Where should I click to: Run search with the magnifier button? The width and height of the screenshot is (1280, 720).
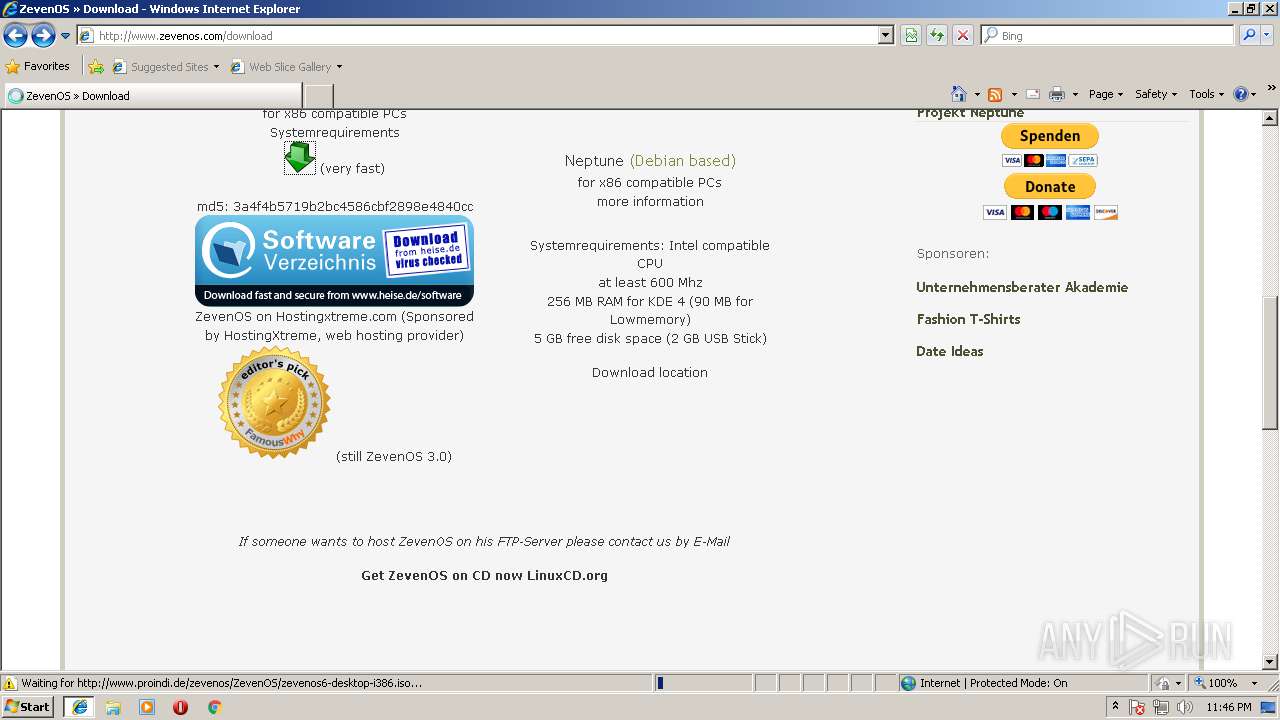click(1248, 35)
